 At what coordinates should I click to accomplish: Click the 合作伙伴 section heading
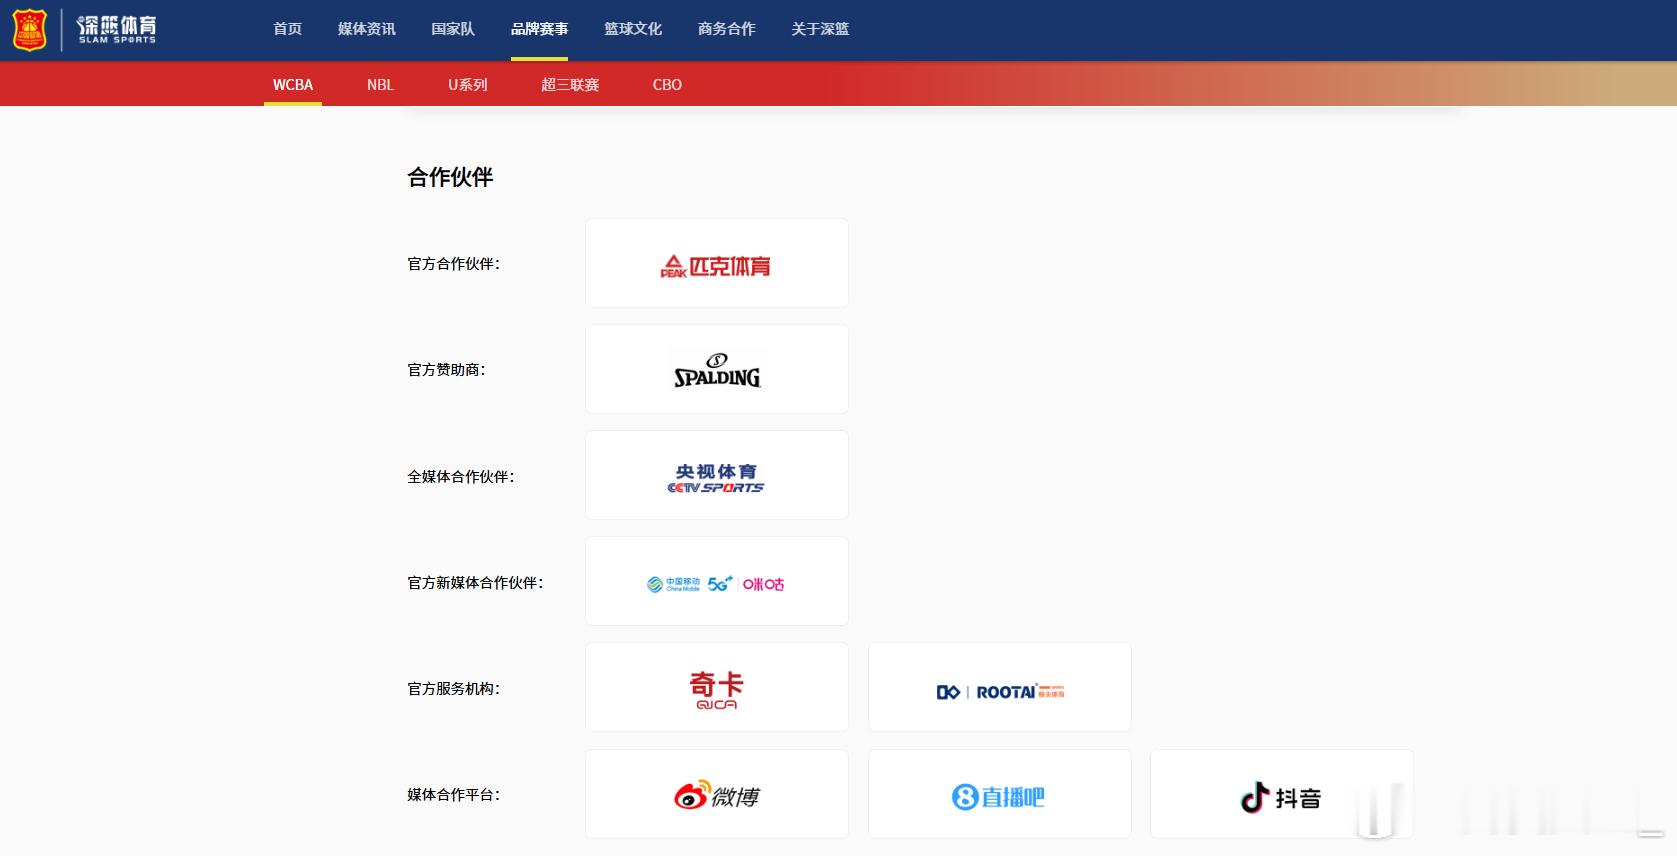pyautogui.click(x=450, y=177)
